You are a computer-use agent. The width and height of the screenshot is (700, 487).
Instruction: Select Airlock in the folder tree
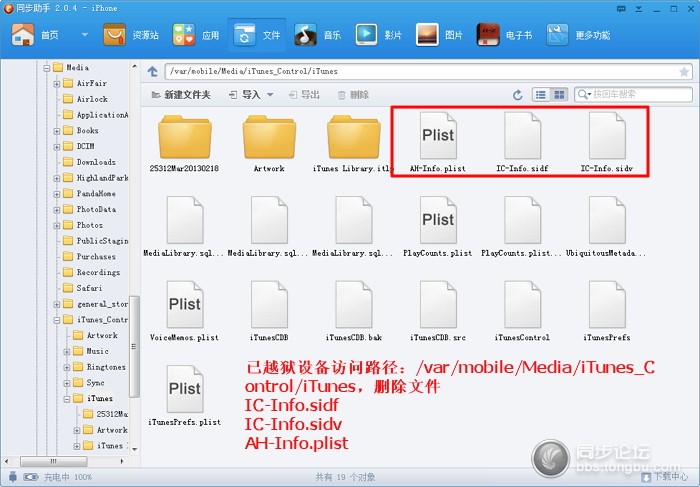85,99
